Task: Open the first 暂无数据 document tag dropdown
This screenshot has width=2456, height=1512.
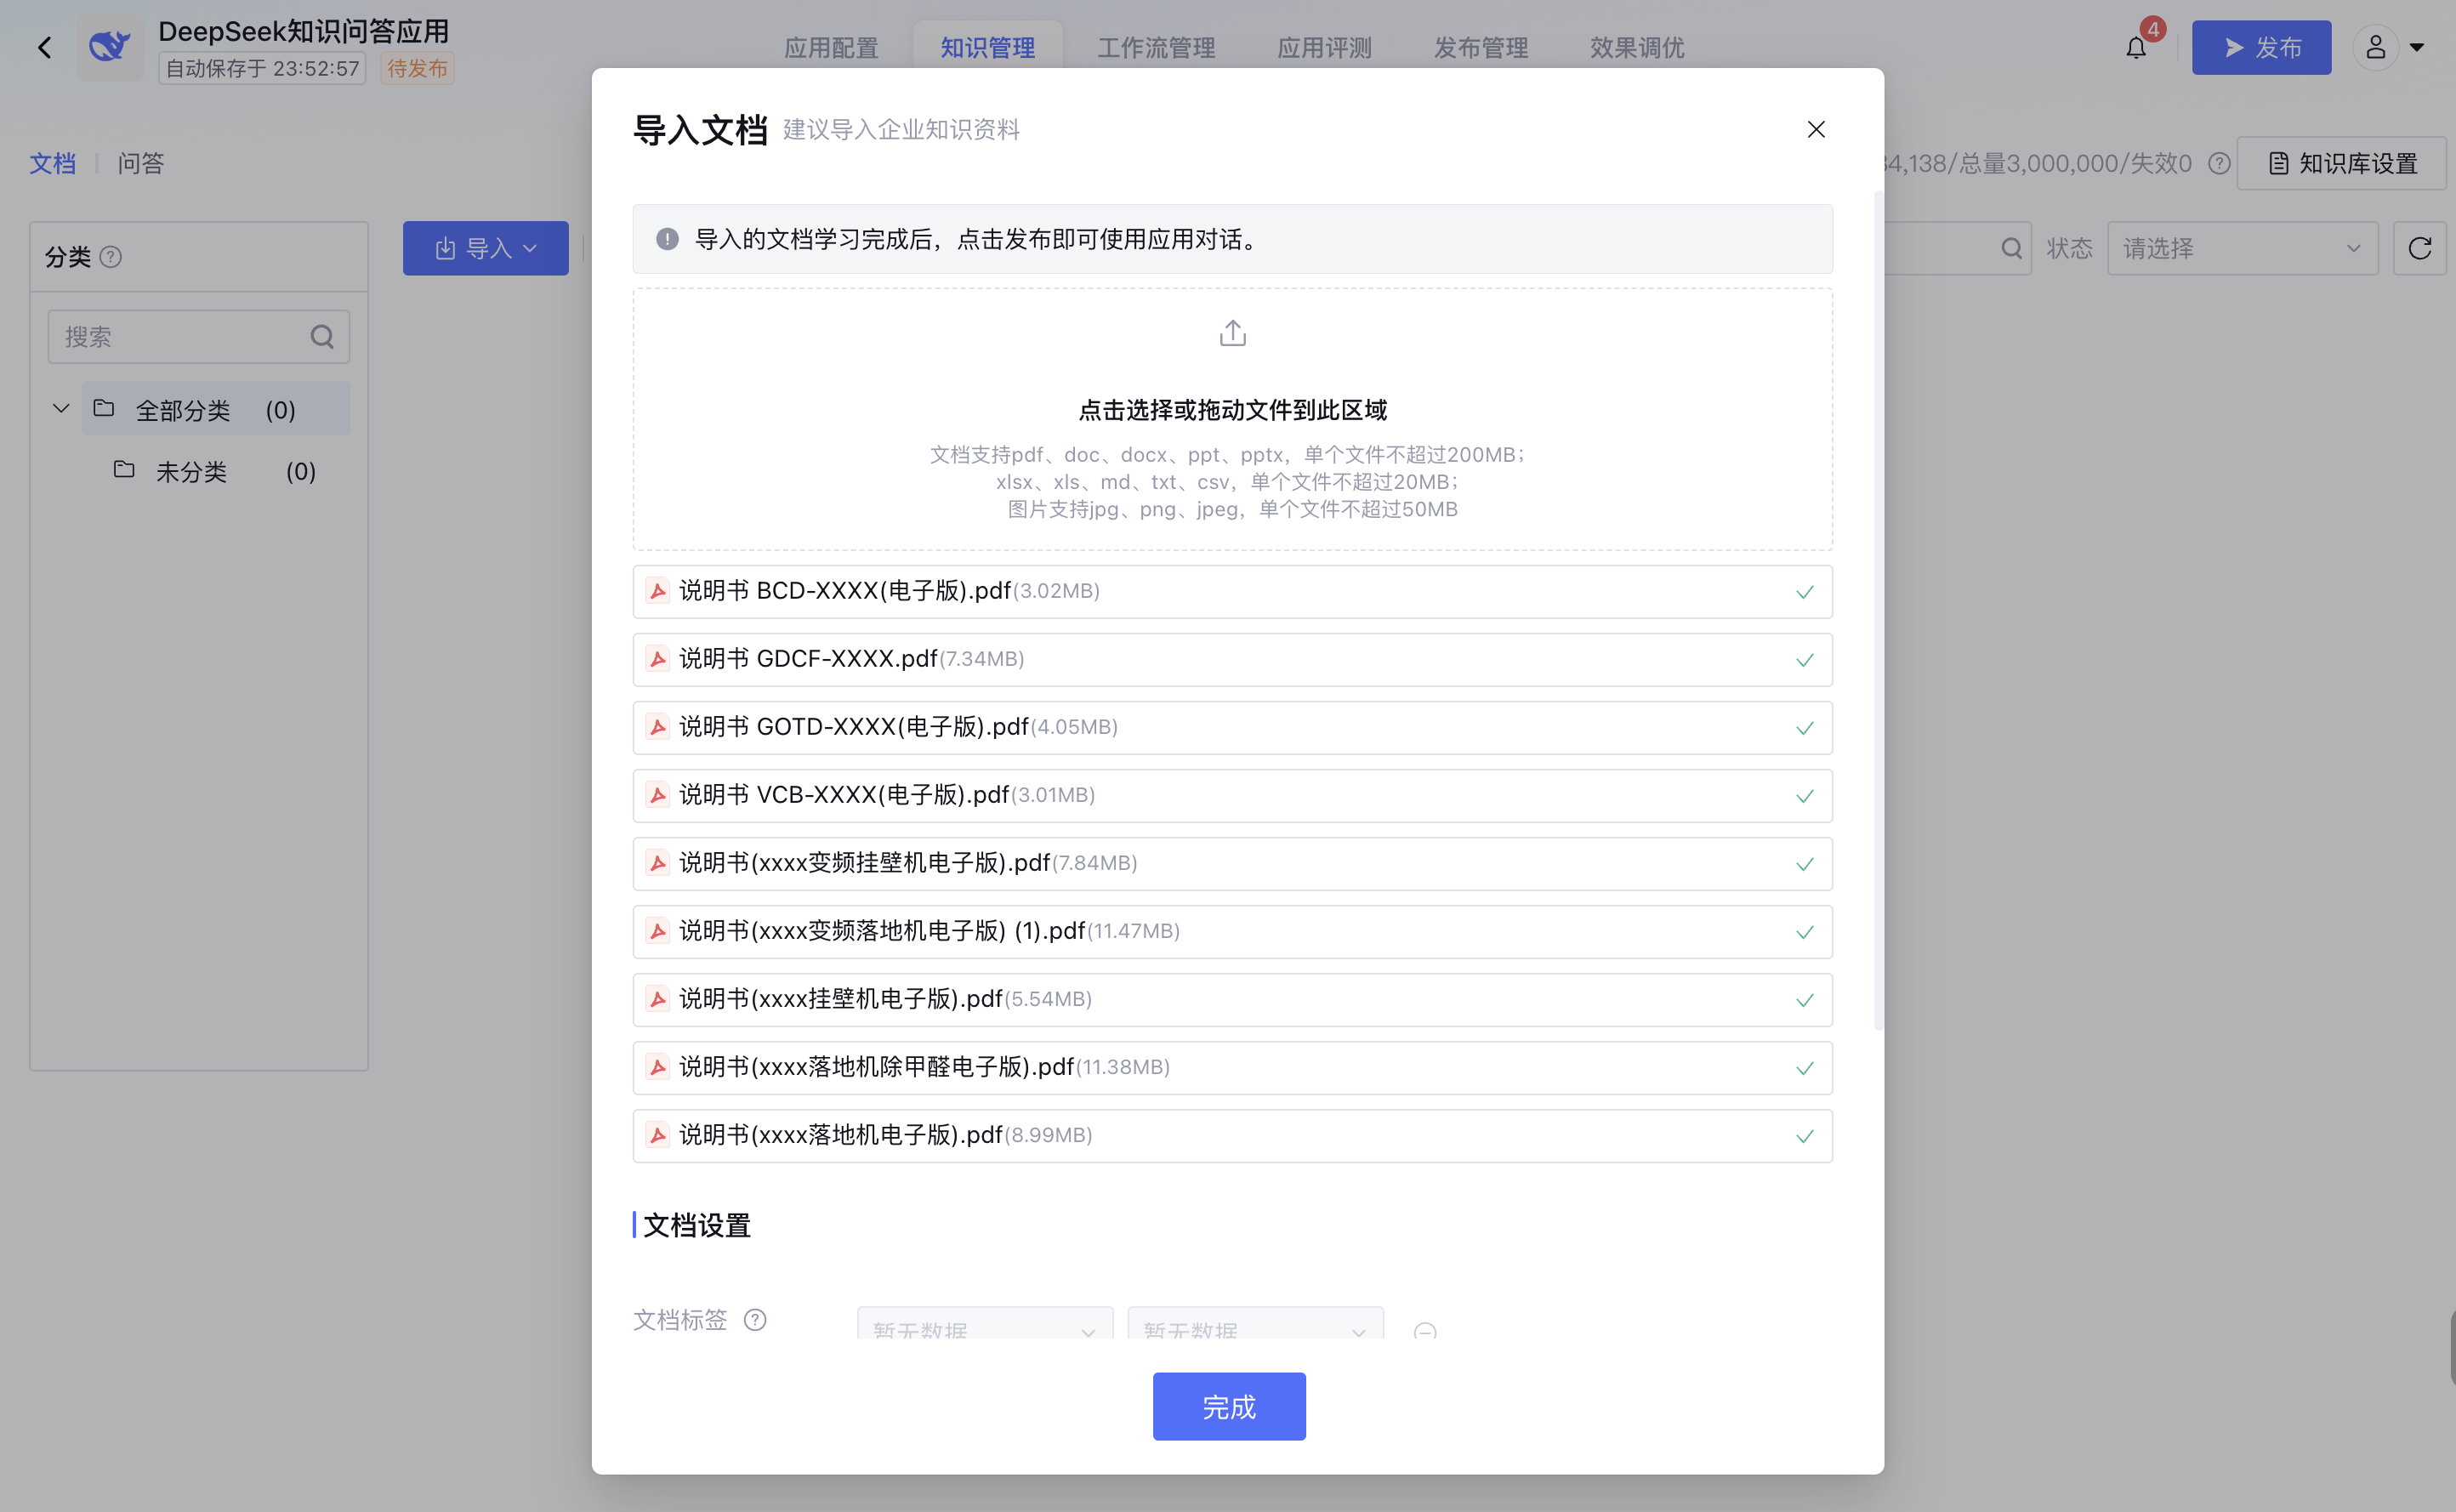Action: click(984, 1330)
